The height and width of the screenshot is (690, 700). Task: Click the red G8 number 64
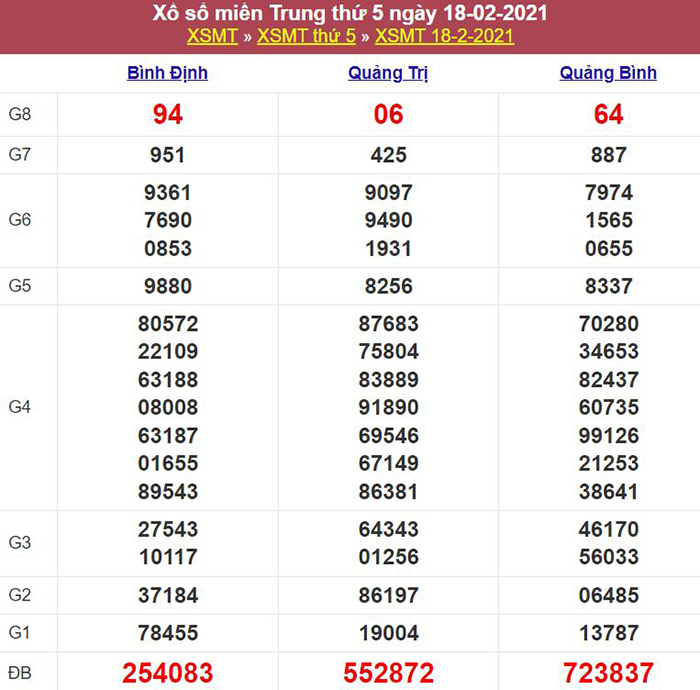point(608,115)
